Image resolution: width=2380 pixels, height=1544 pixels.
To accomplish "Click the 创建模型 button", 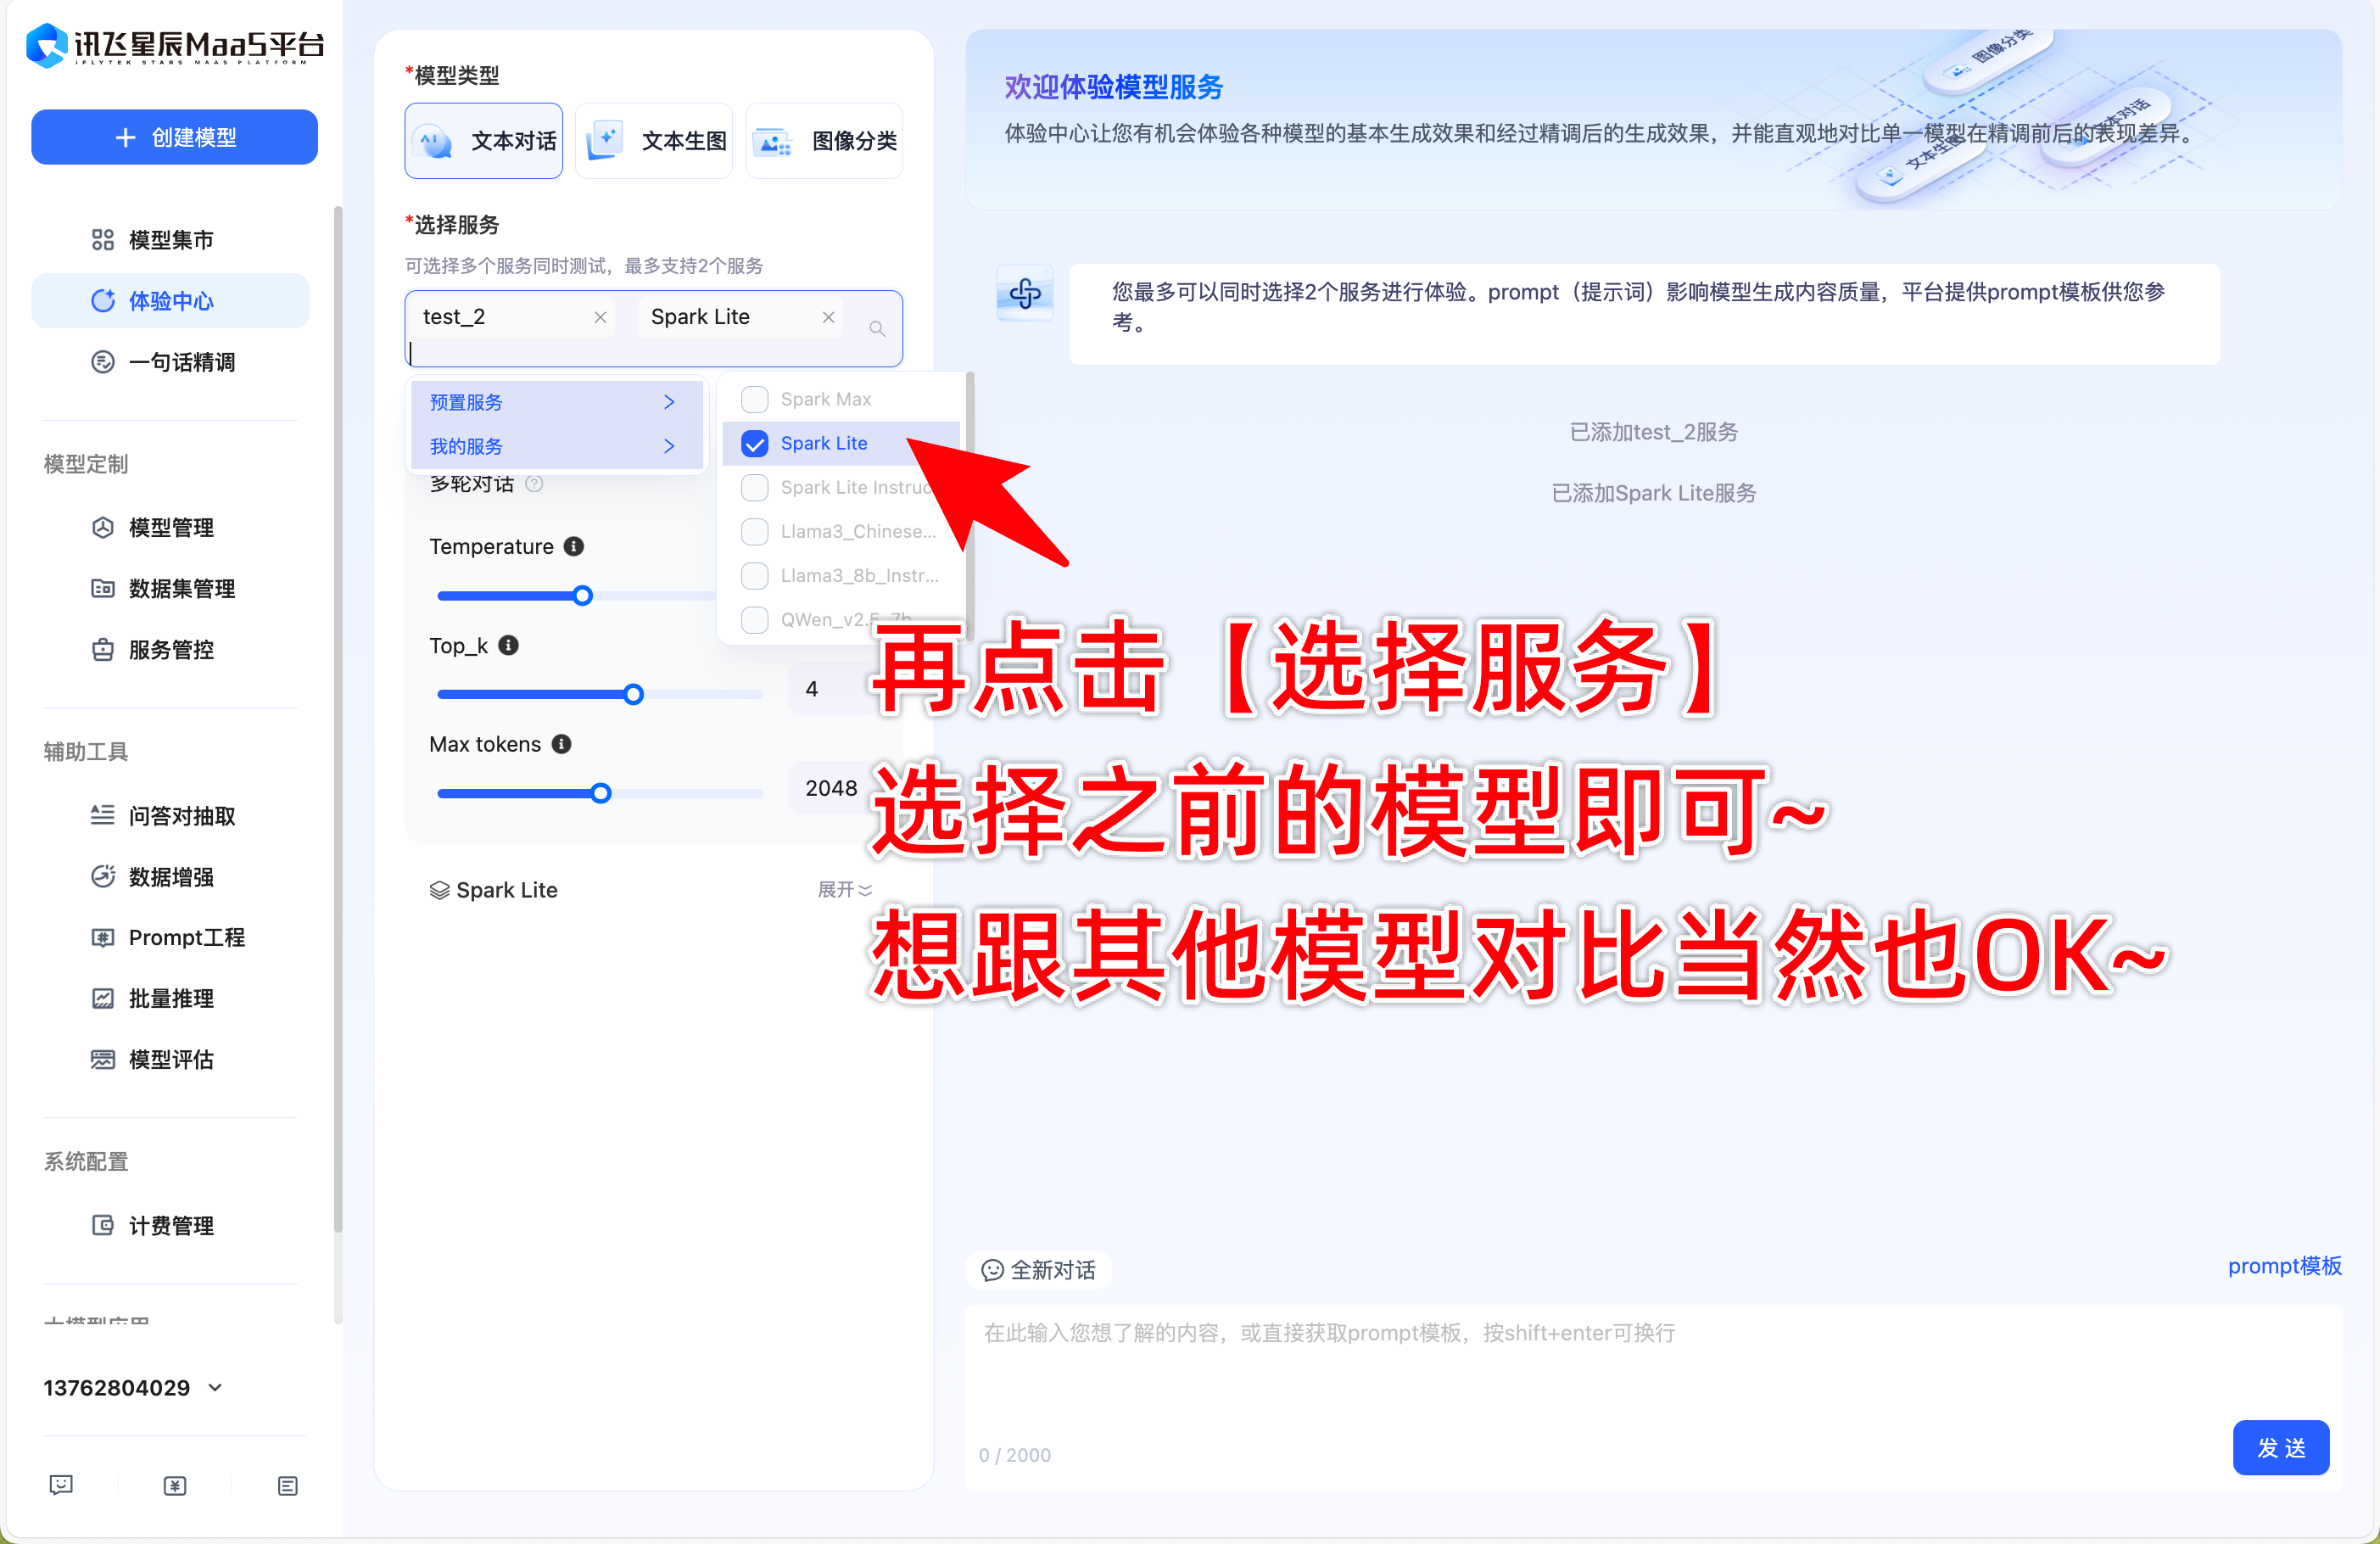I will click(x=174, y=137).
